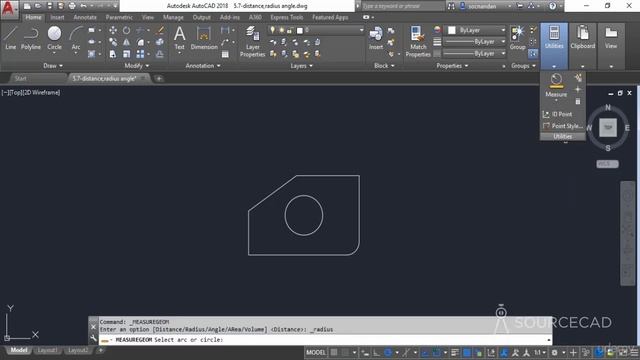Screen dimensions: 640x360
Task: Click the MODEL space button in status bar
Action: tap(316, 352)
